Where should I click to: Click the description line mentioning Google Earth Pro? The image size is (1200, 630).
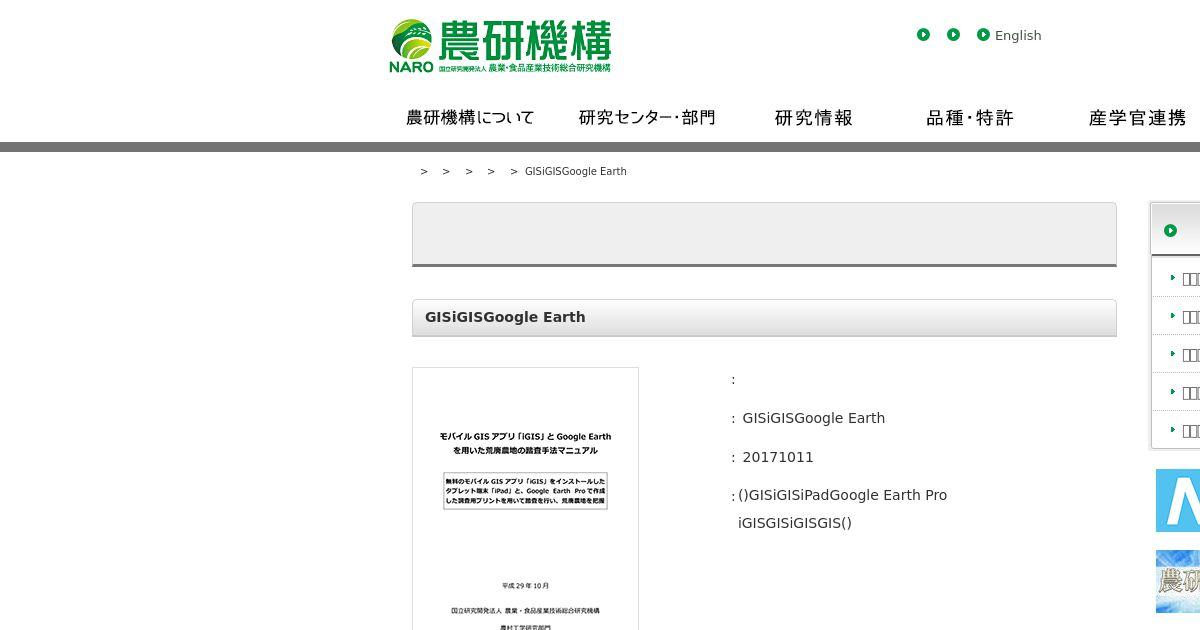[842, 495]
